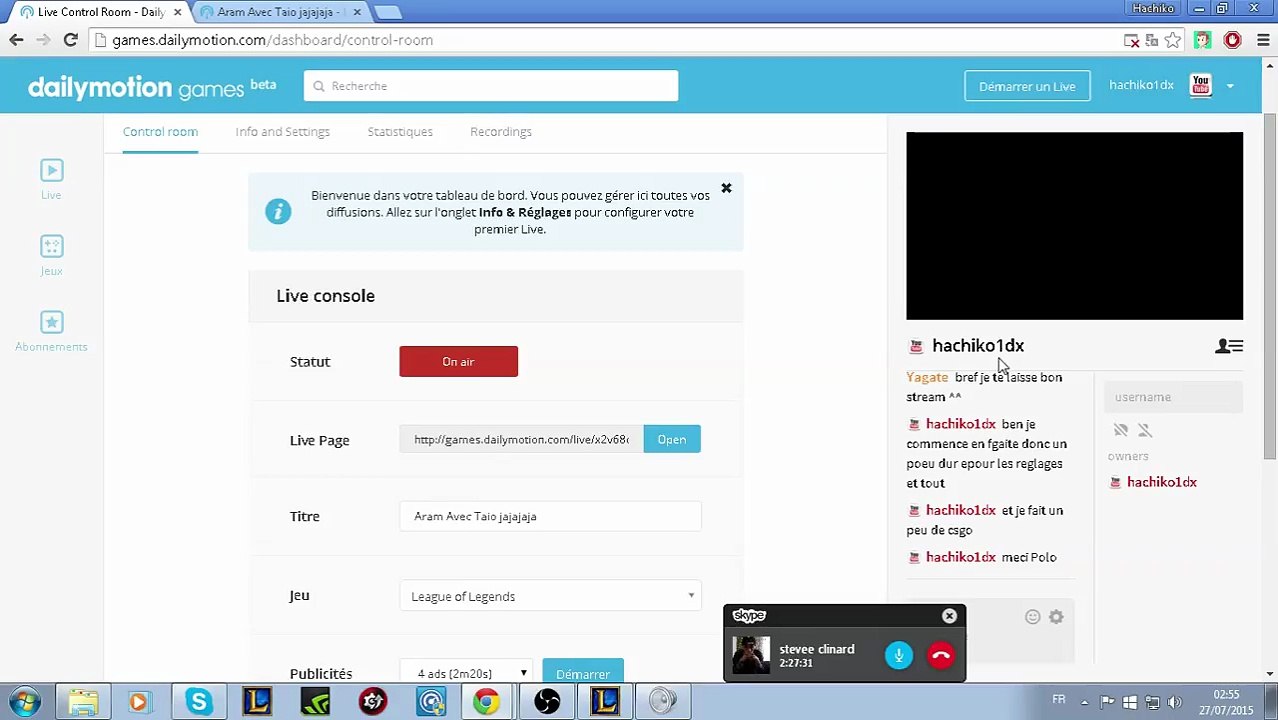Click the muted users filter icon

[x=1121, y=430]
